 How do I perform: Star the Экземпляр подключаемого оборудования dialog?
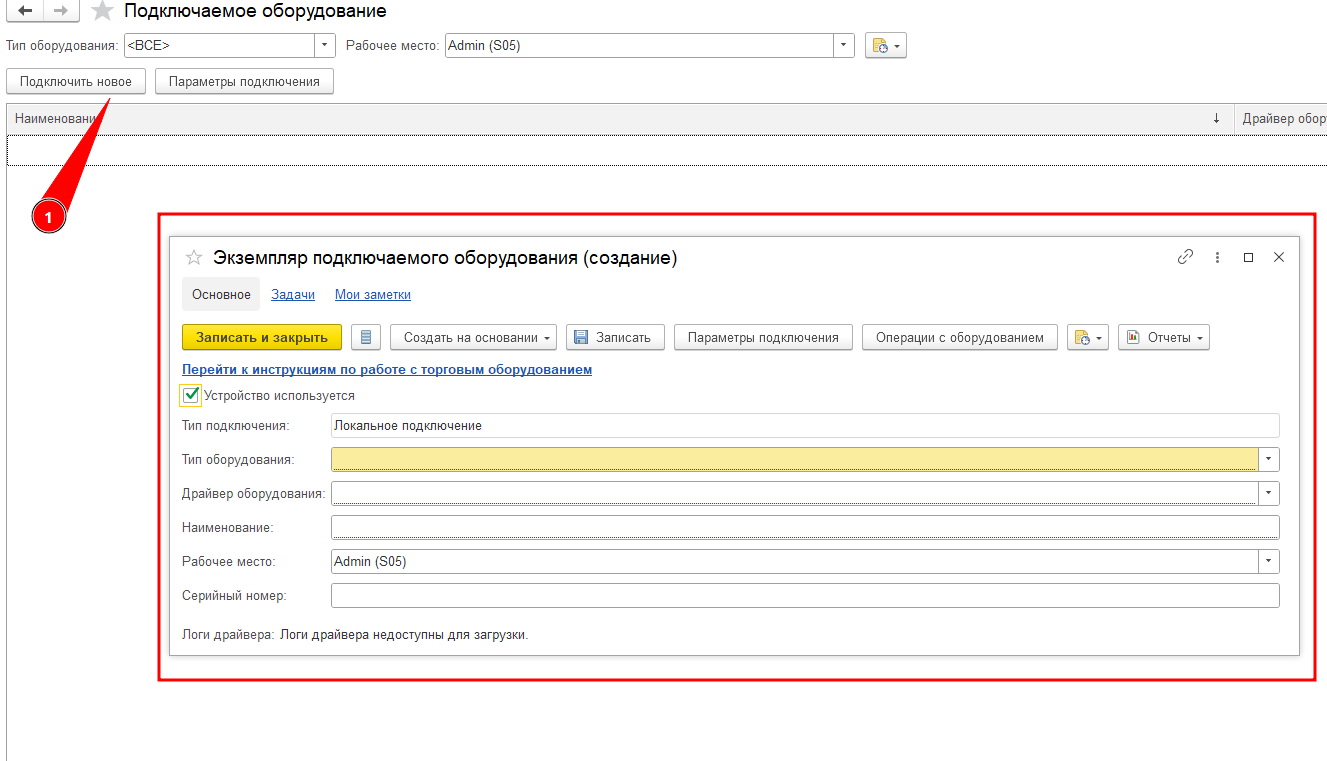[x=194, y=258]
